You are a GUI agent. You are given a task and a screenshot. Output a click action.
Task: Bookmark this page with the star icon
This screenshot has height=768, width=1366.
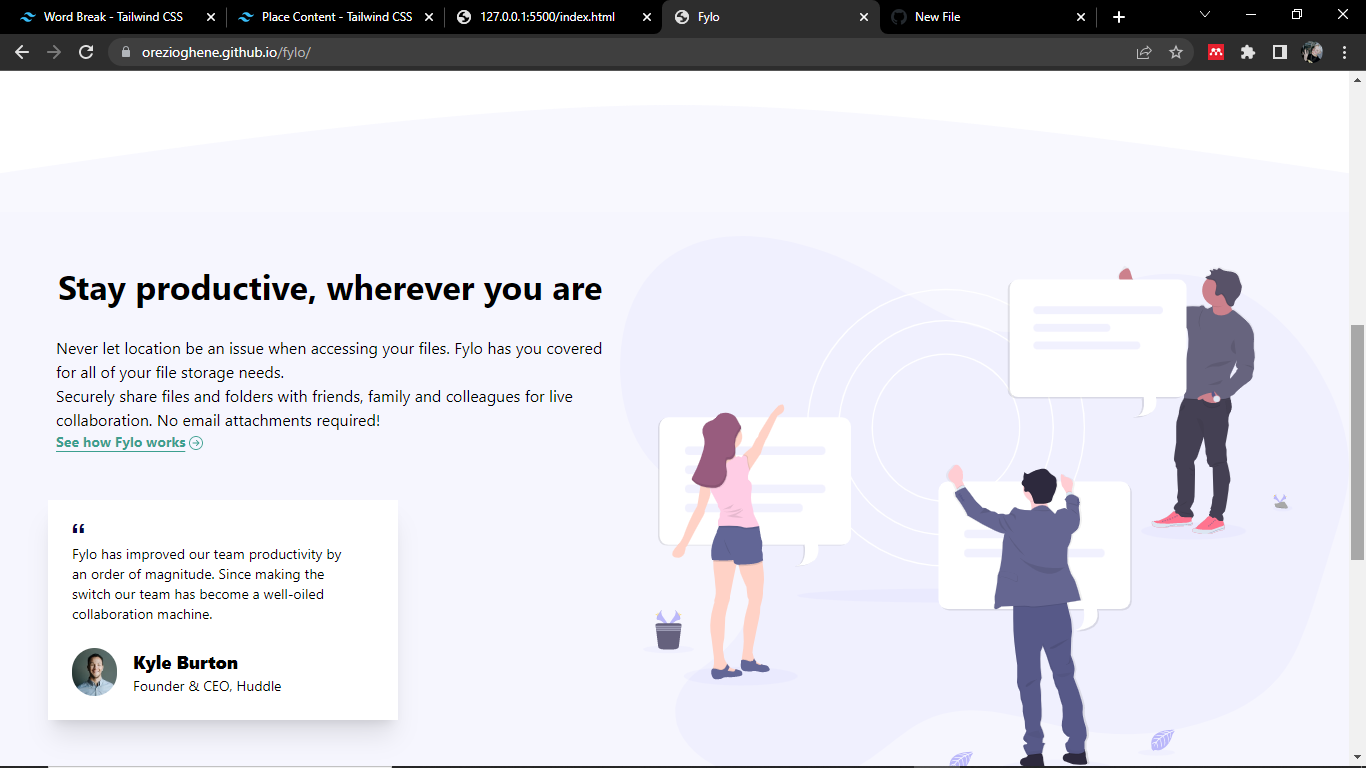tap(1177, 51)
